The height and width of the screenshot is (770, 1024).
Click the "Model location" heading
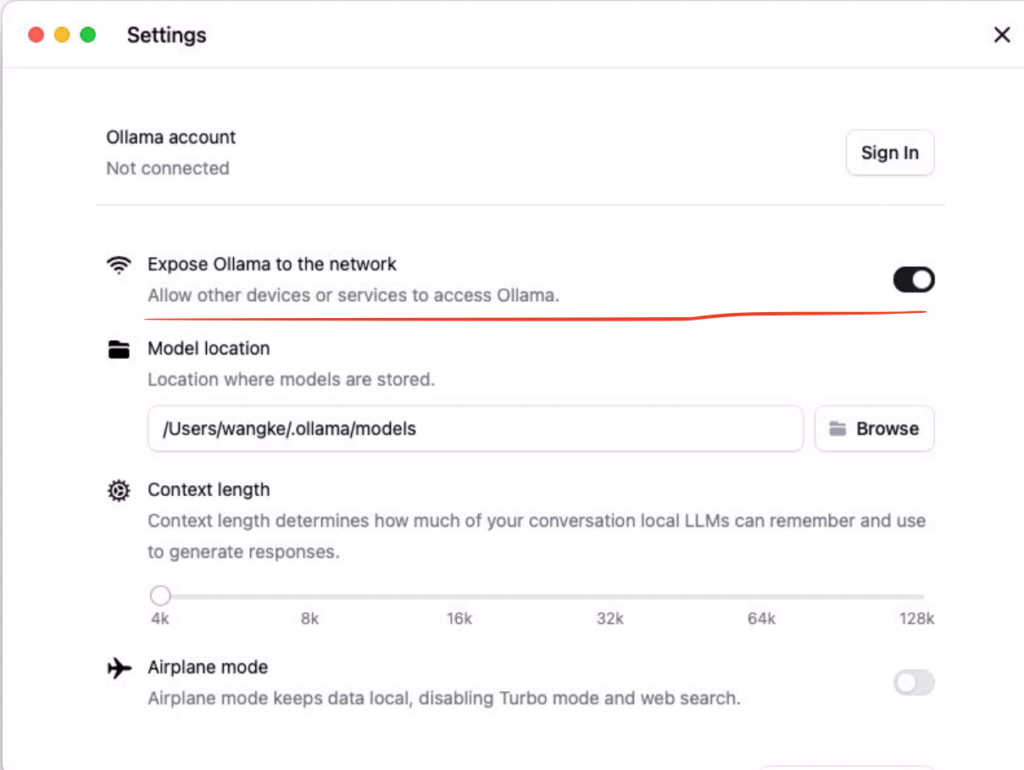[208, 348]
